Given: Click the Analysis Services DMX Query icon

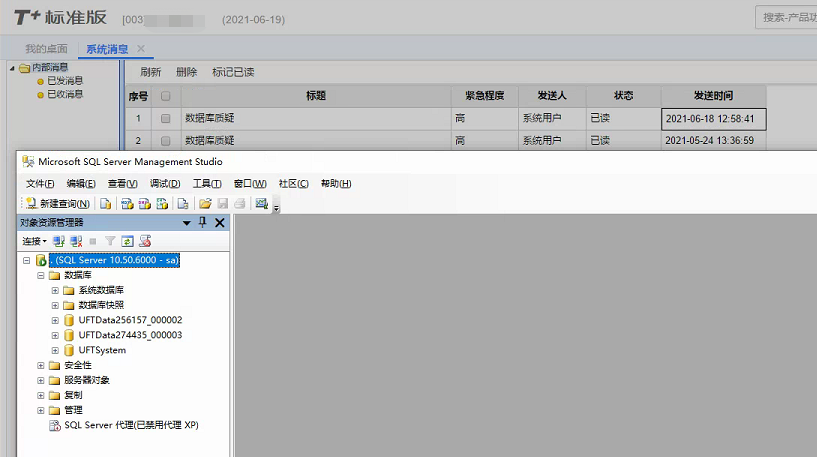Looking at the screenshot, I should (144, 204).
